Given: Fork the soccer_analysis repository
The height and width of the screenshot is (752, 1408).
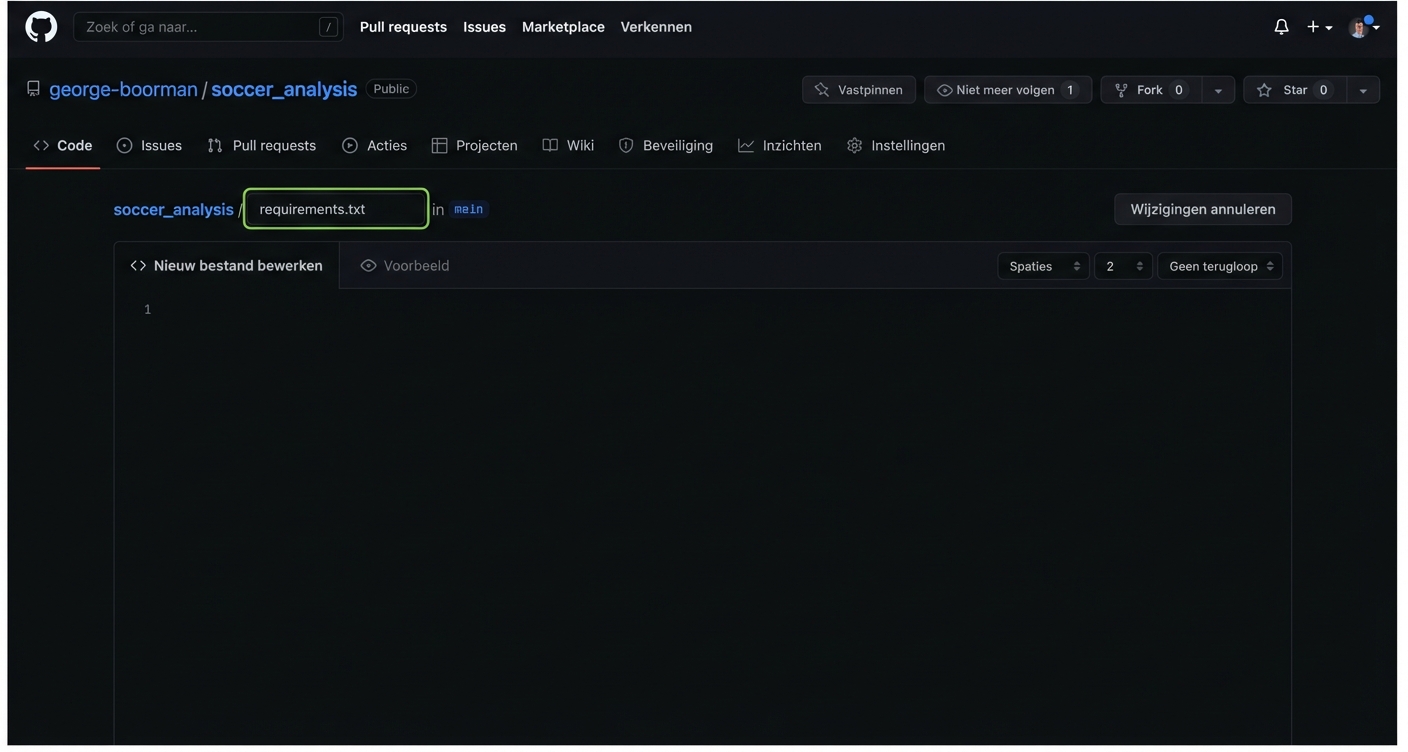Looking at the screenshot, I should click(1151, 90).
